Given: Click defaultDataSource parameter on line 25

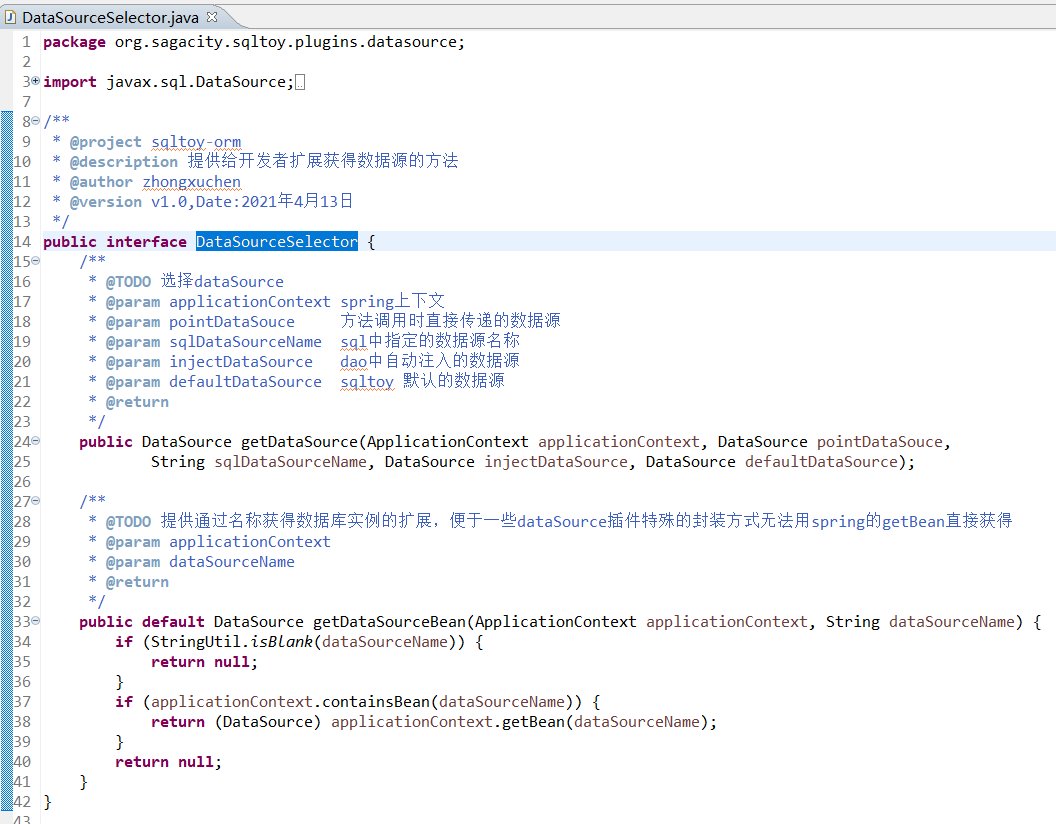Looking at the screenshot, I should point(821,462).
